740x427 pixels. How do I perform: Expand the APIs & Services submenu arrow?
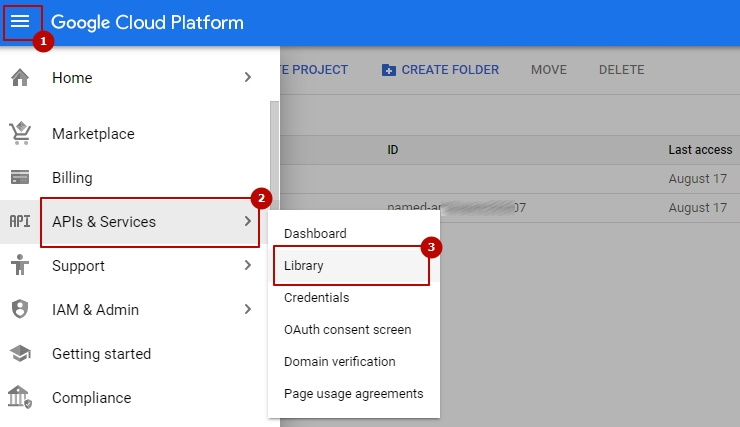pos(248,221)
